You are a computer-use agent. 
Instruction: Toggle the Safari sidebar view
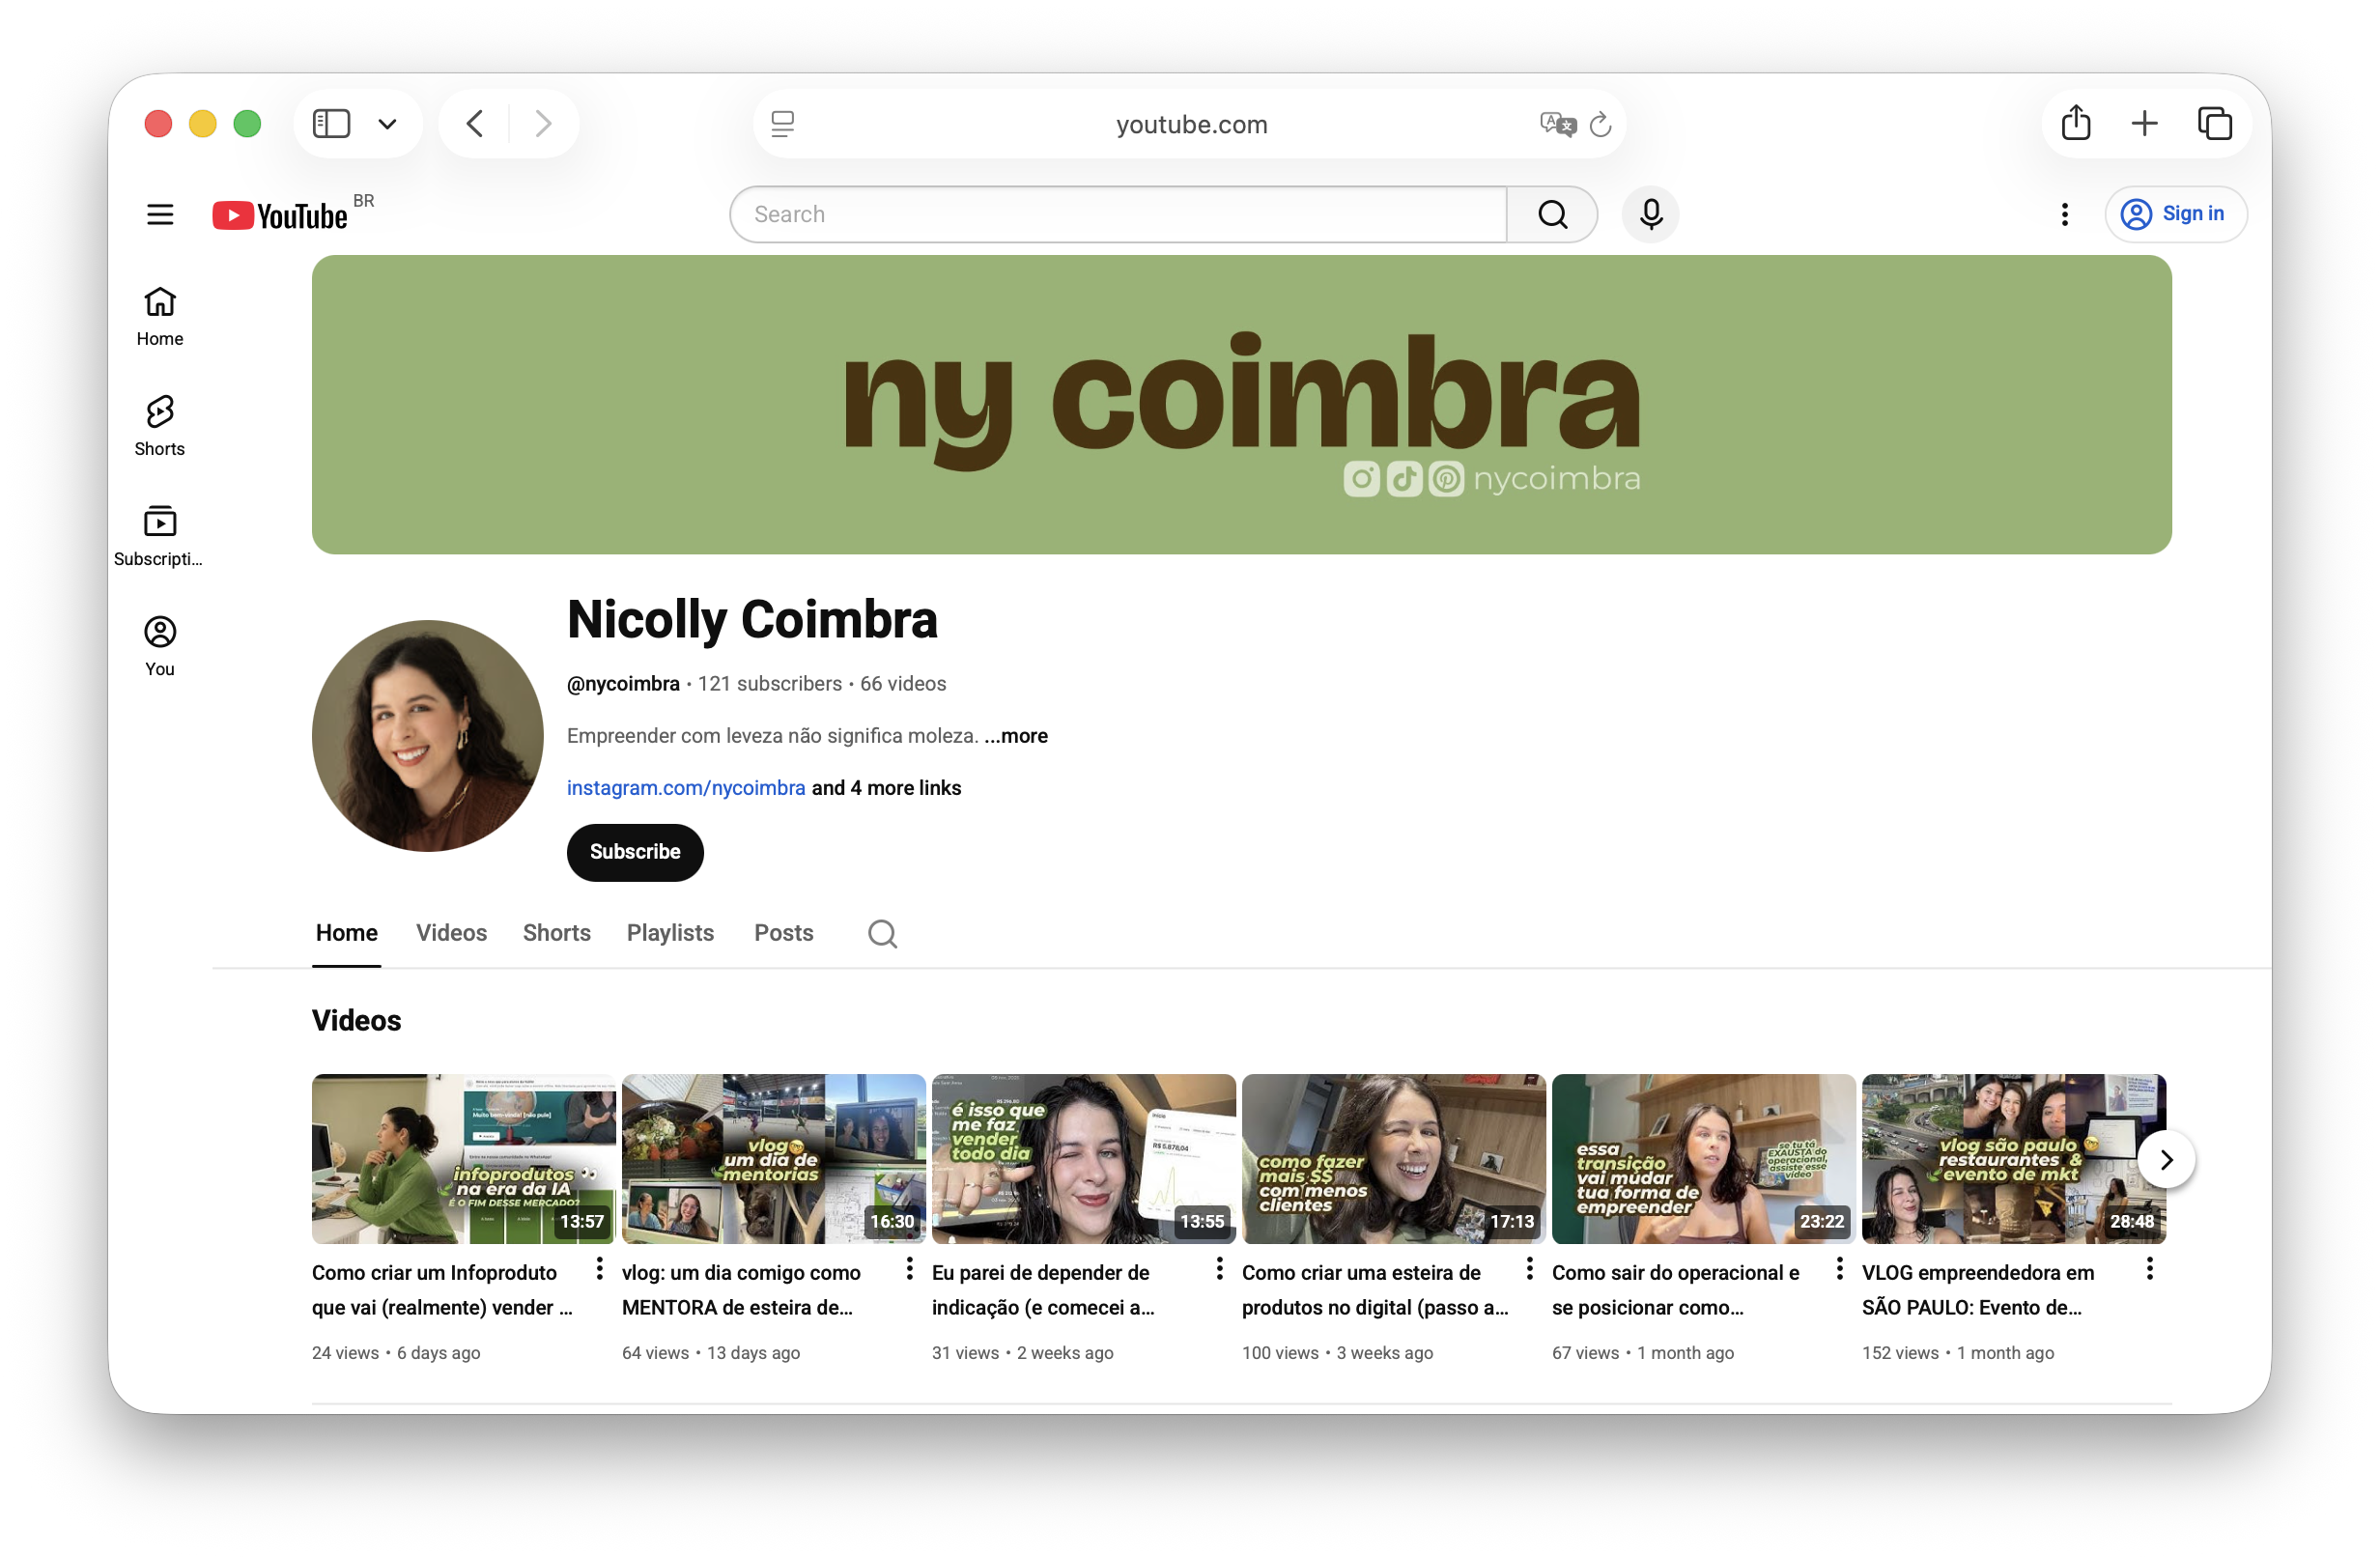(331, 123)
